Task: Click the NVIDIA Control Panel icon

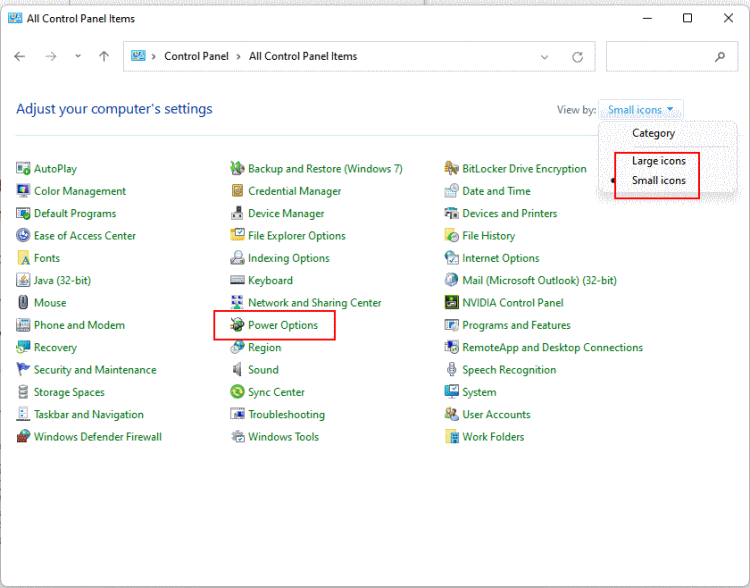Action: tap(452, 303)
